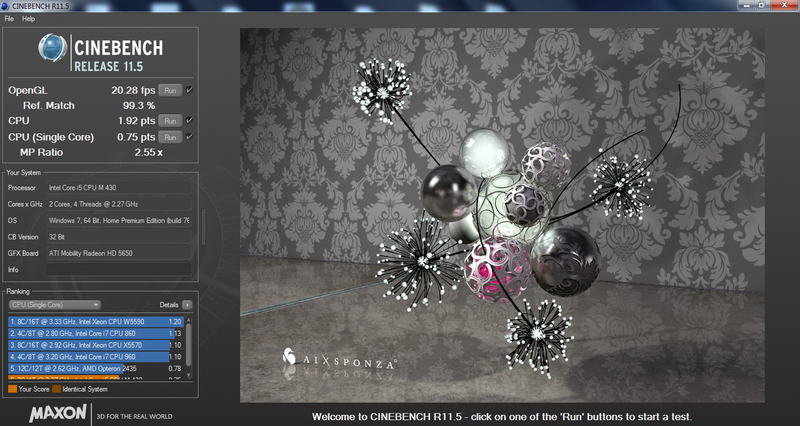Viewport: 800px width, 426px height.
Task: Click the Details label in Ranking
Action: click(169, 305)
